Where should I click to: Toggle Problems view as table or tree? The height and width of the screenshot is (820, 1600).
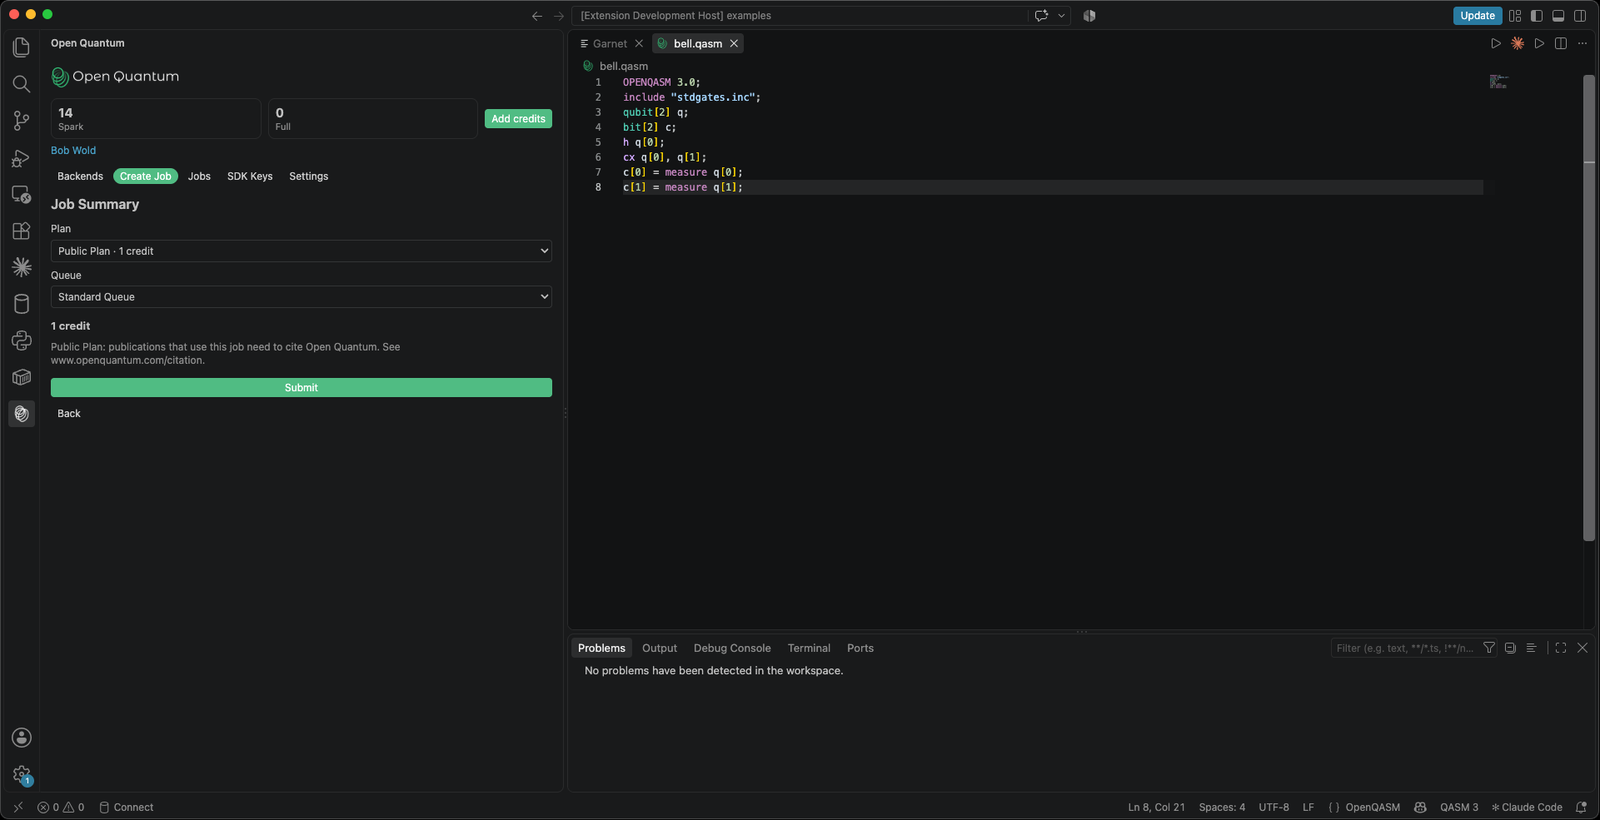coord(1531,648)
